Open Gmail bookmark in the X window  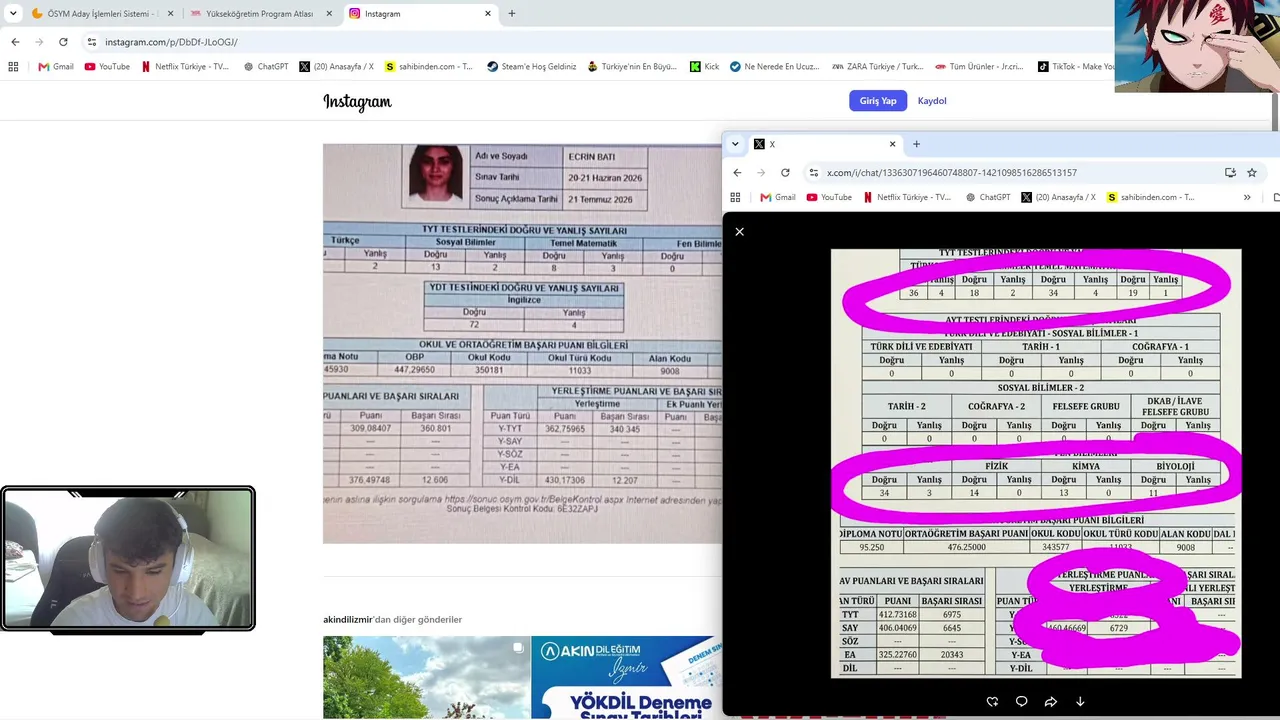tap(777, 197)
